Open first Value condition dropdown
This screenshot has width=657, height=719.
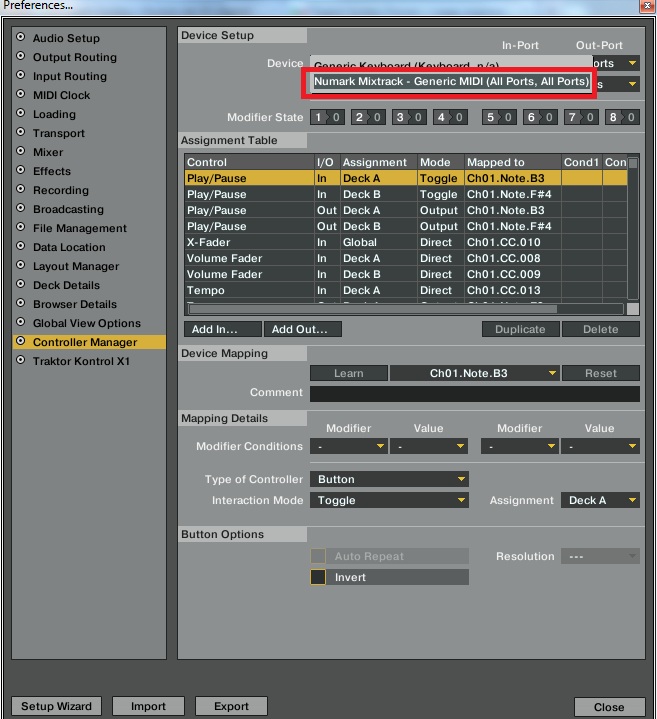click(x=429, y=446)
